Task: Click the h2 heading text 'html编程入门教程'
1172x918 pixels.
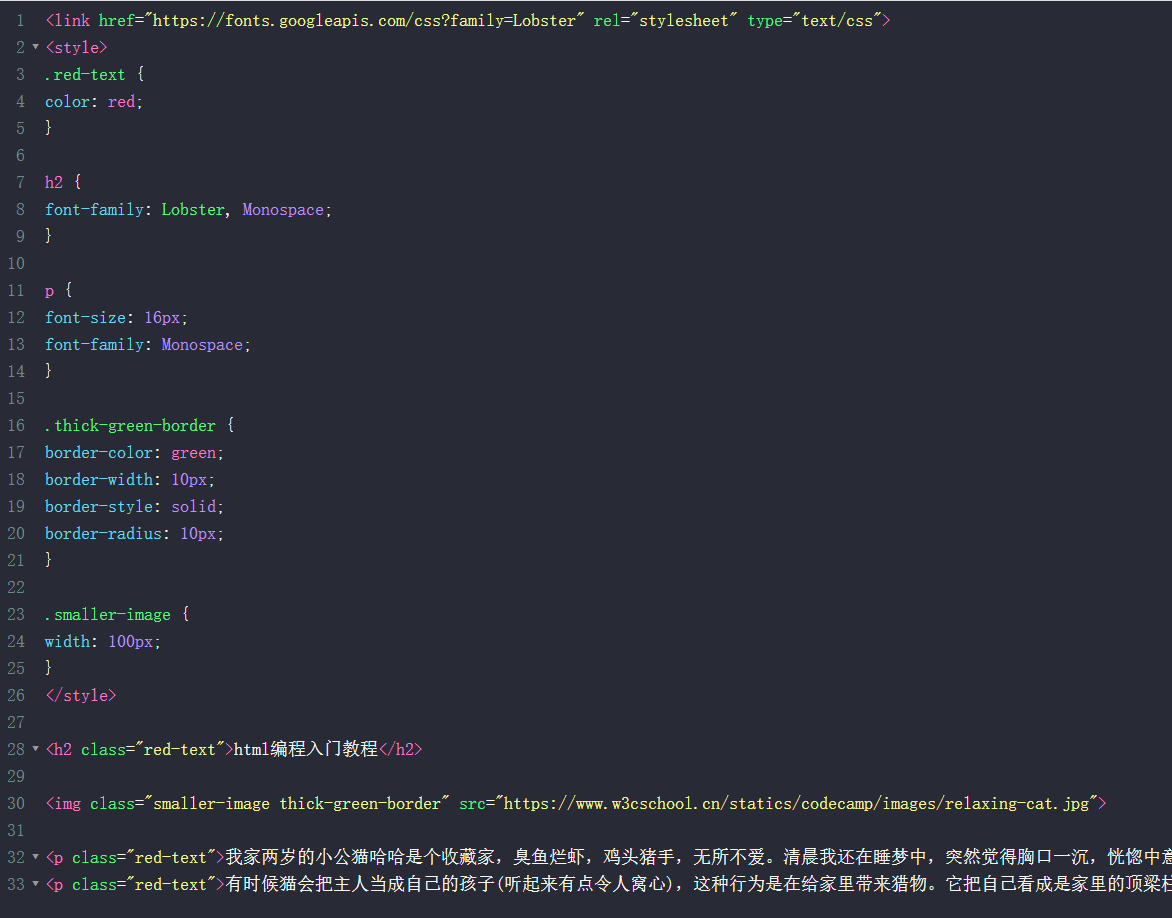Action: tap(306, 749)
